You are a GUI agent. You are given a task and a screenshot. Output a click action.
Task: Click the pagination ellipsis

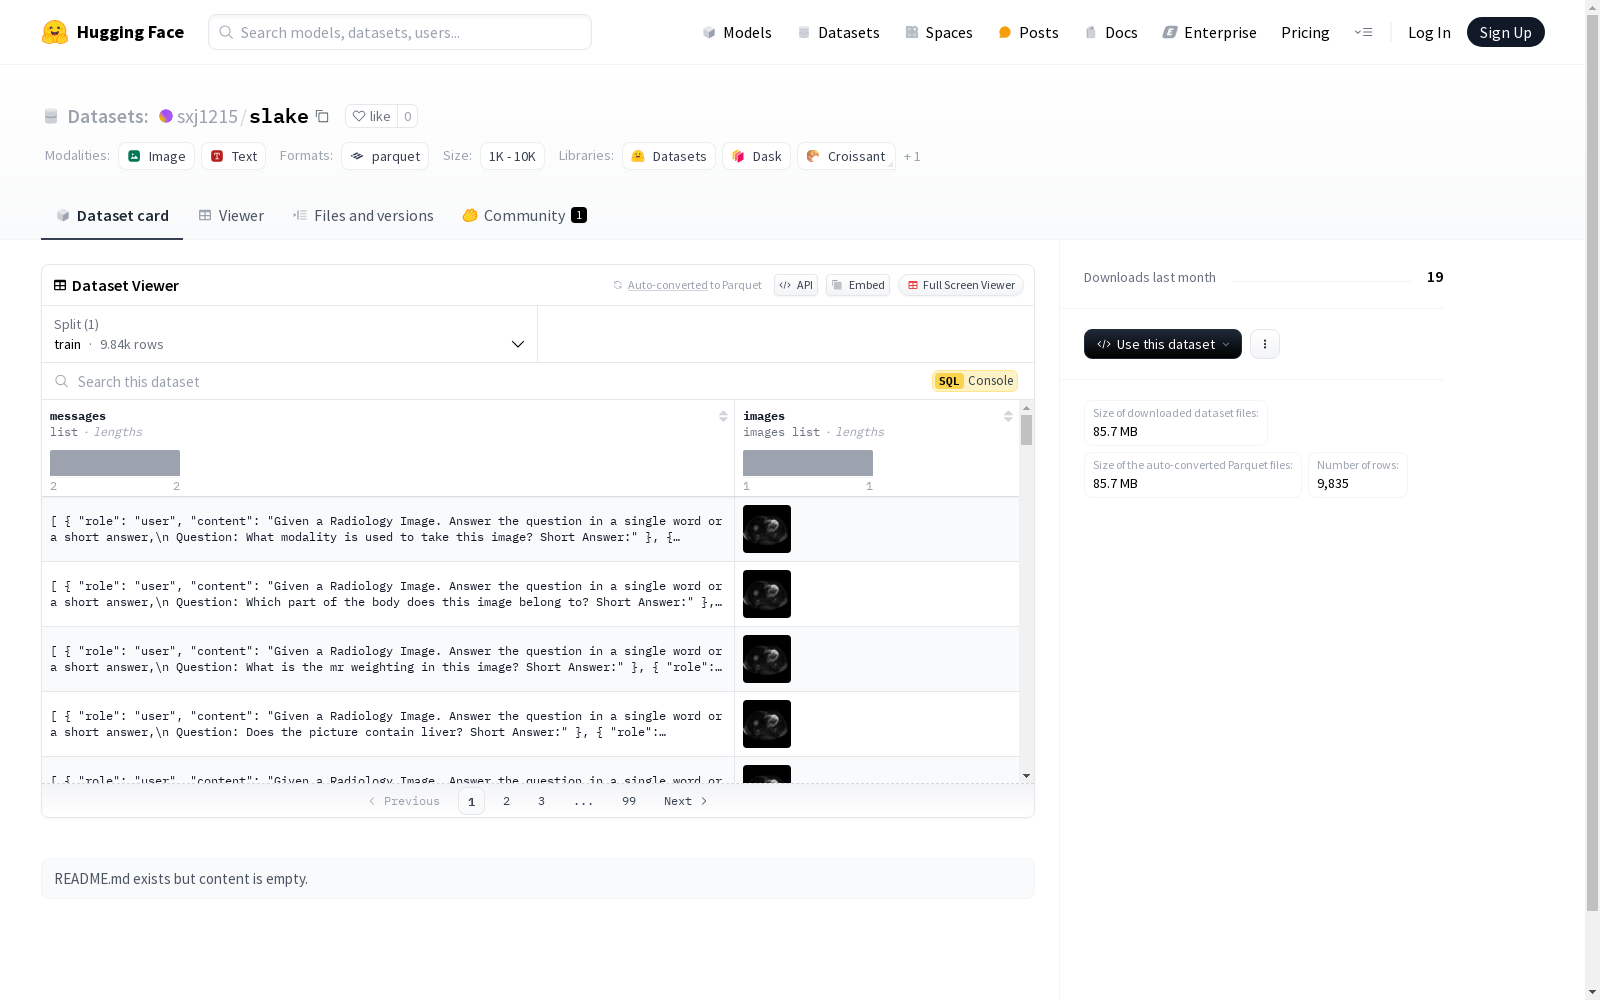pos(584,801)
